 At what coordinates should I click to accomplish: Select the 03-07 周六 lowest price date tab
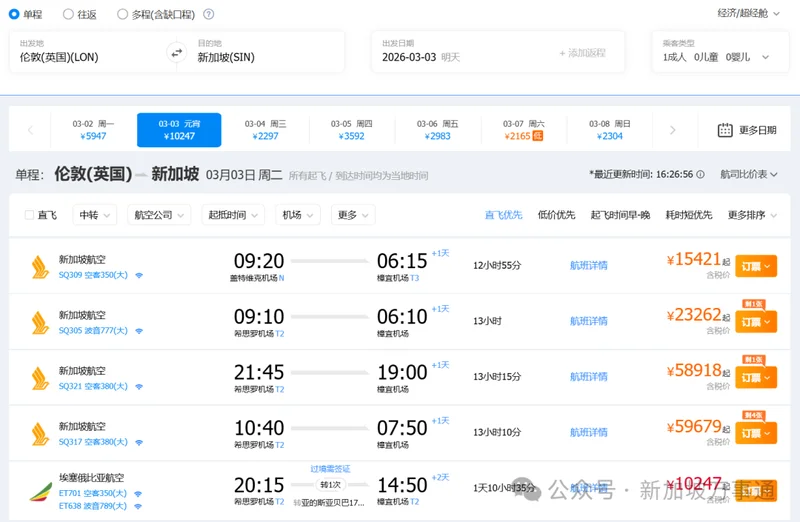pos(523,130)
